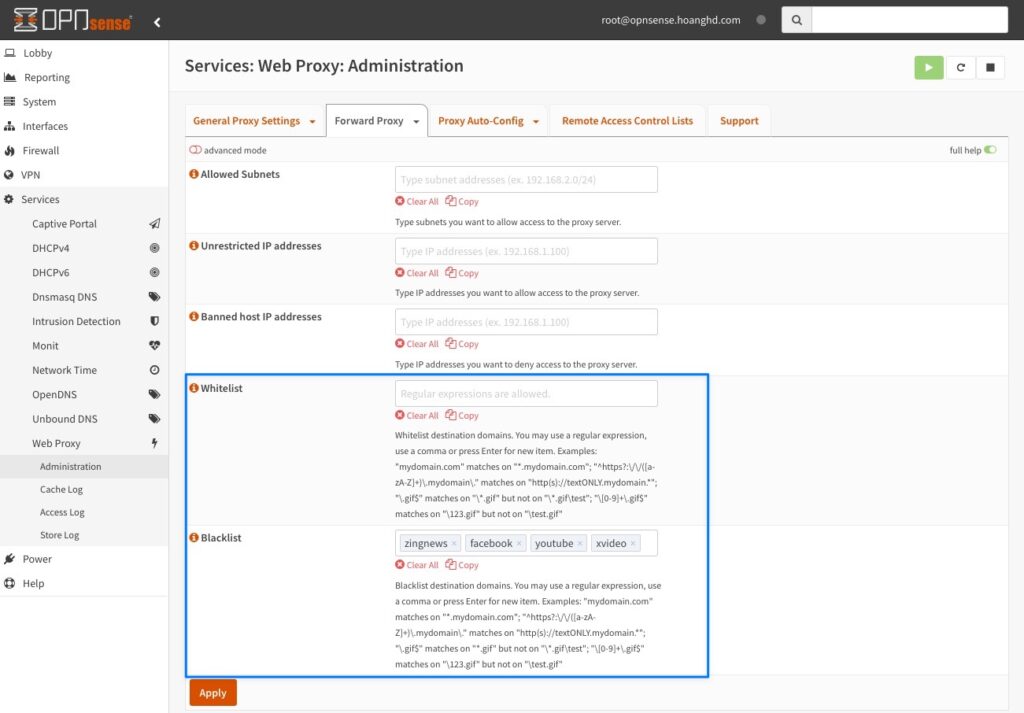Click the DHCPv6 status icon

pyautogui.click(x=154, y=272)
